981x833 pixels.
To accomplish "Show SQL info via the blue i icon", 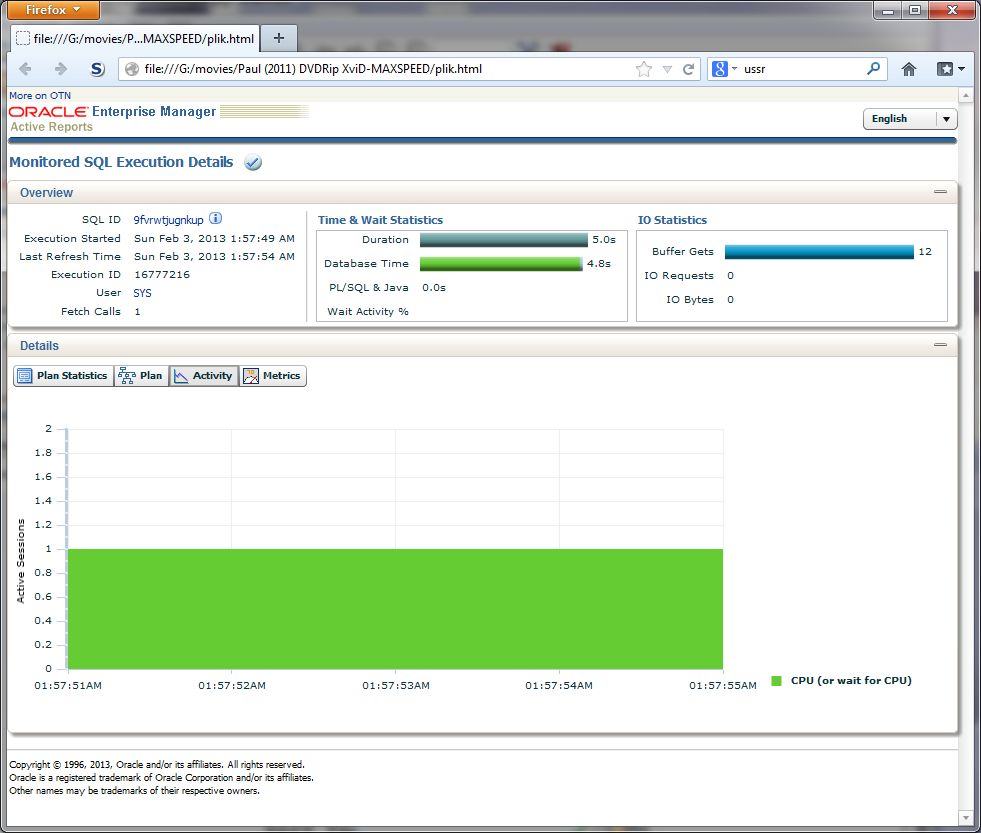I will pyautogui.click(x=215, y=218).
